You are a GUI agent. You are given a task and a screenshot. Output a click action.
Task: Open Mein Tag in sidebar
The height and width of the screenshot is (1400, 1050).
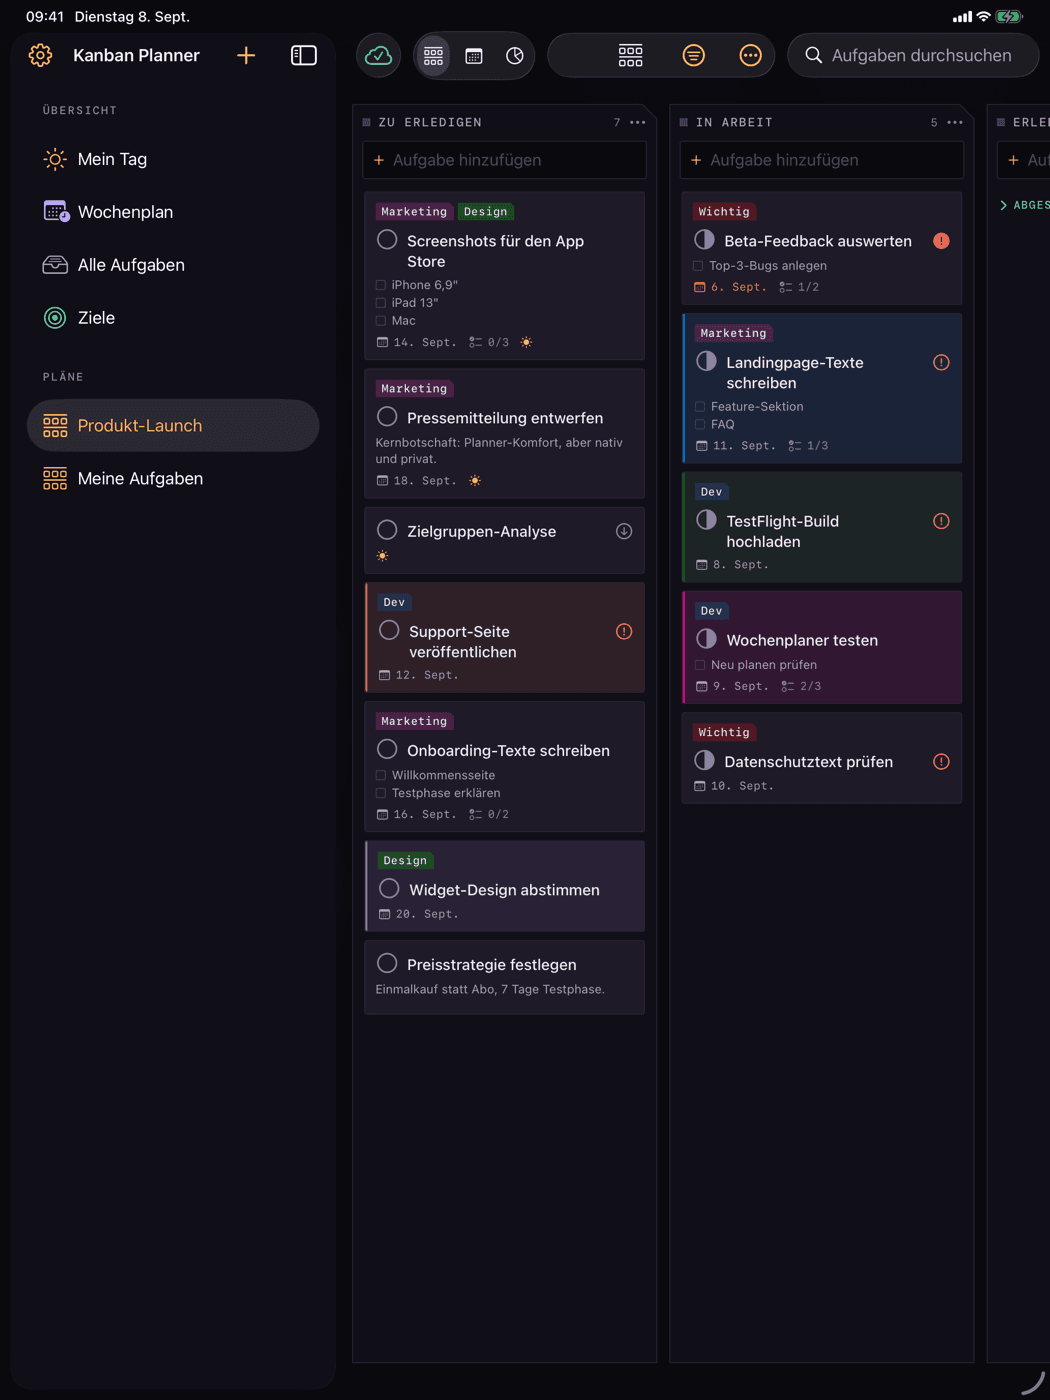(x=173, y=159)
